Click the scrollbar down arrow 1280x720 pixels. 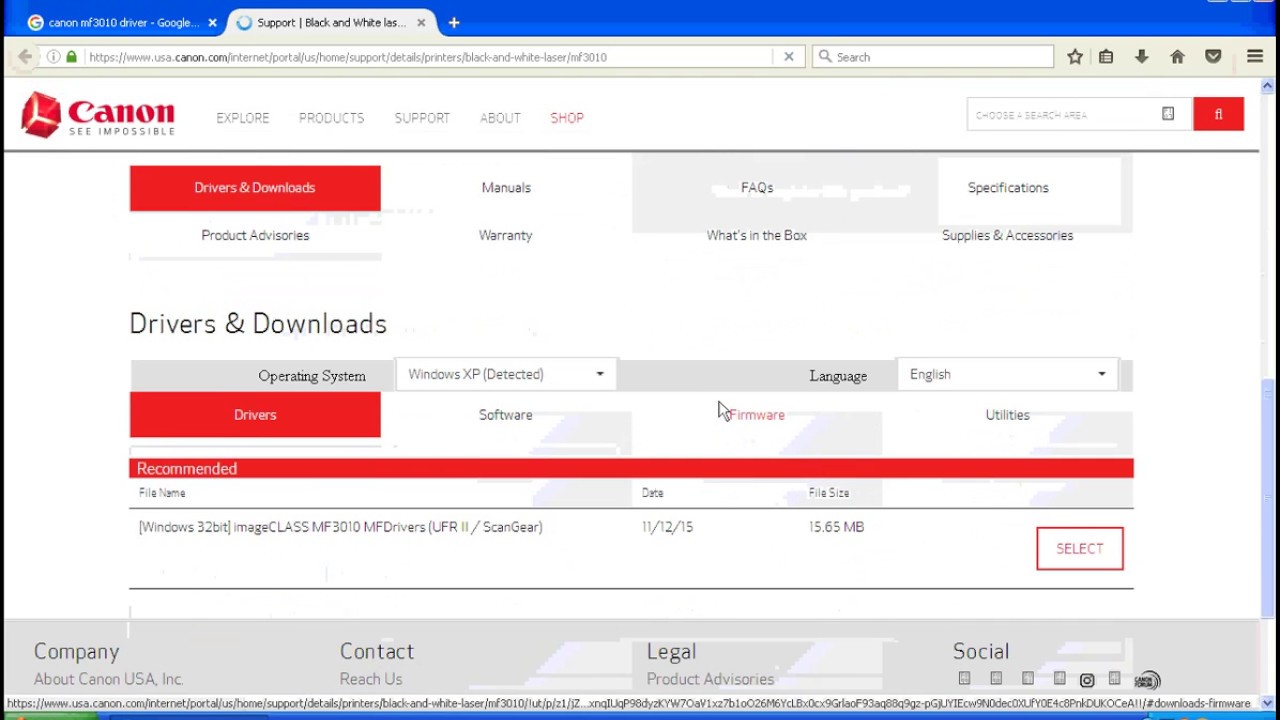pyautogui.click(x=1268, y=703)
